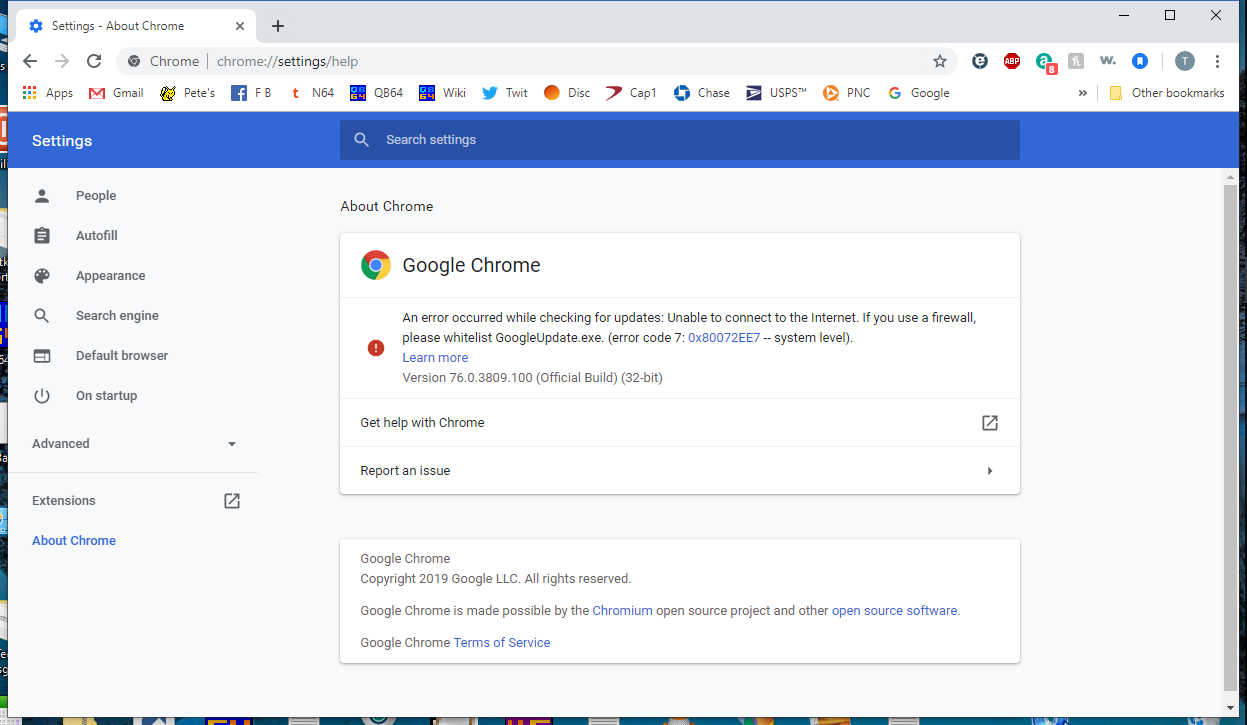Open the Other bookmarks folder

pos(1166,93)
